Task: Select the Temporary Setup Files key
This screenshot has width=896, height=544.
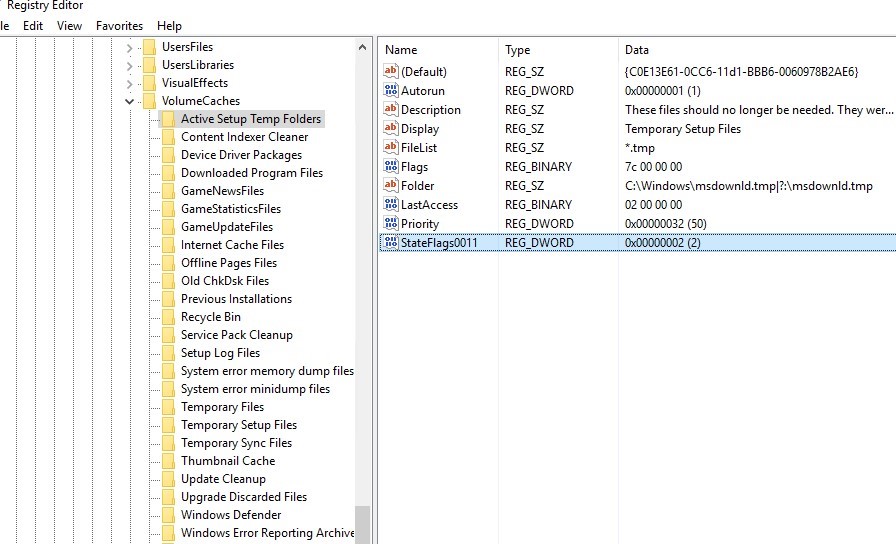Action: point(238,425)
